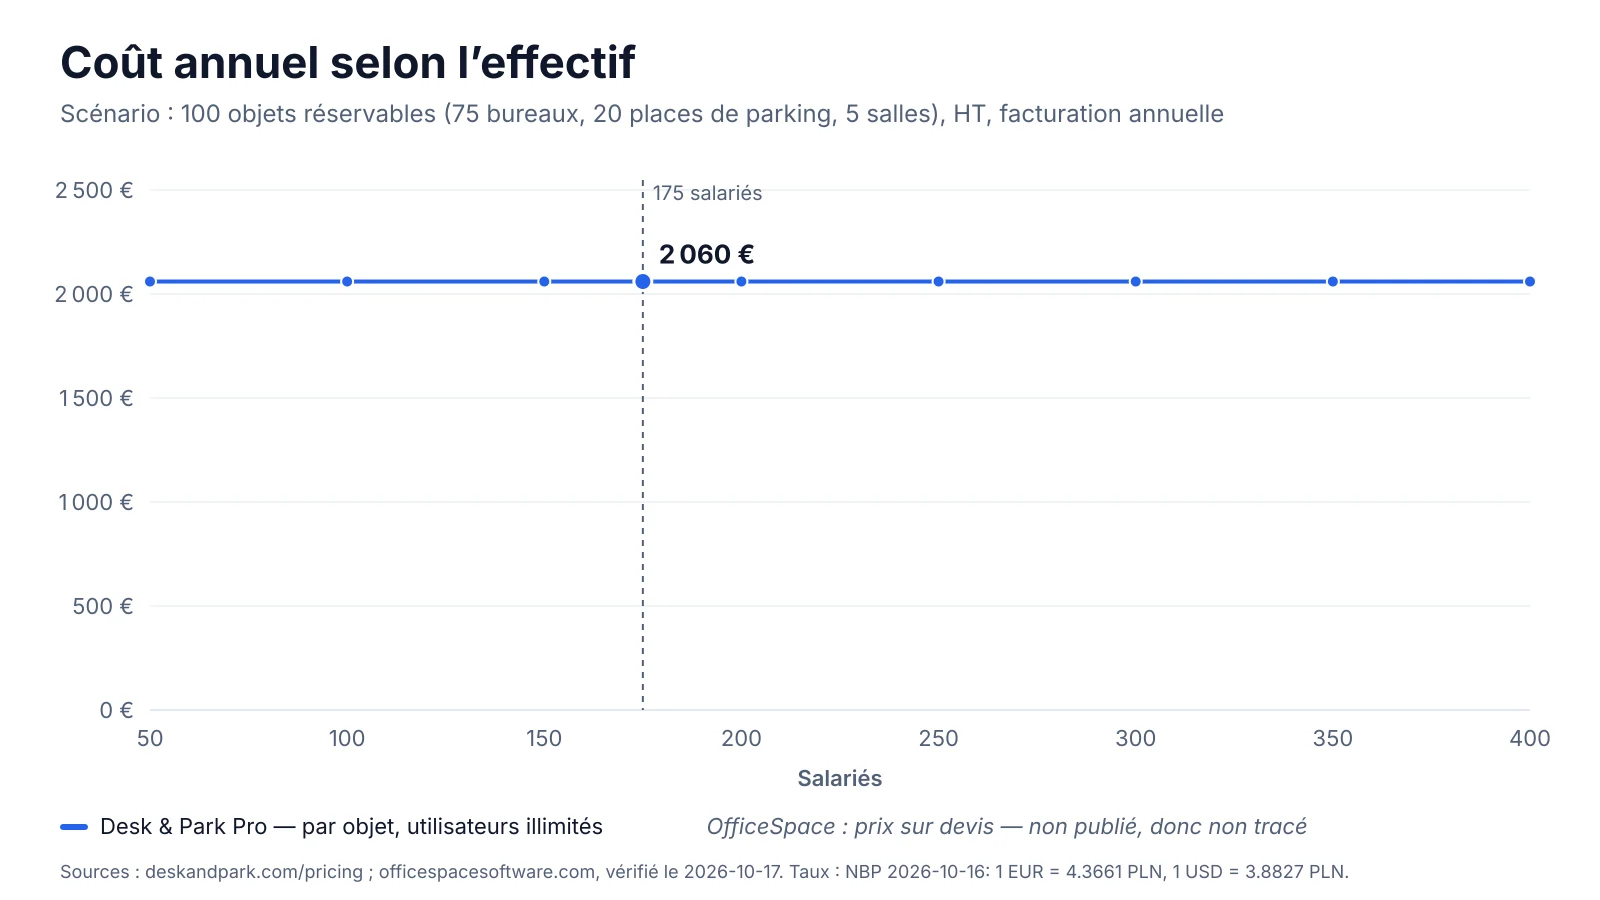Screen dimensions: 1600x900
Task: Click the data point at 100 salariés
Action: [x=347, y=282]
